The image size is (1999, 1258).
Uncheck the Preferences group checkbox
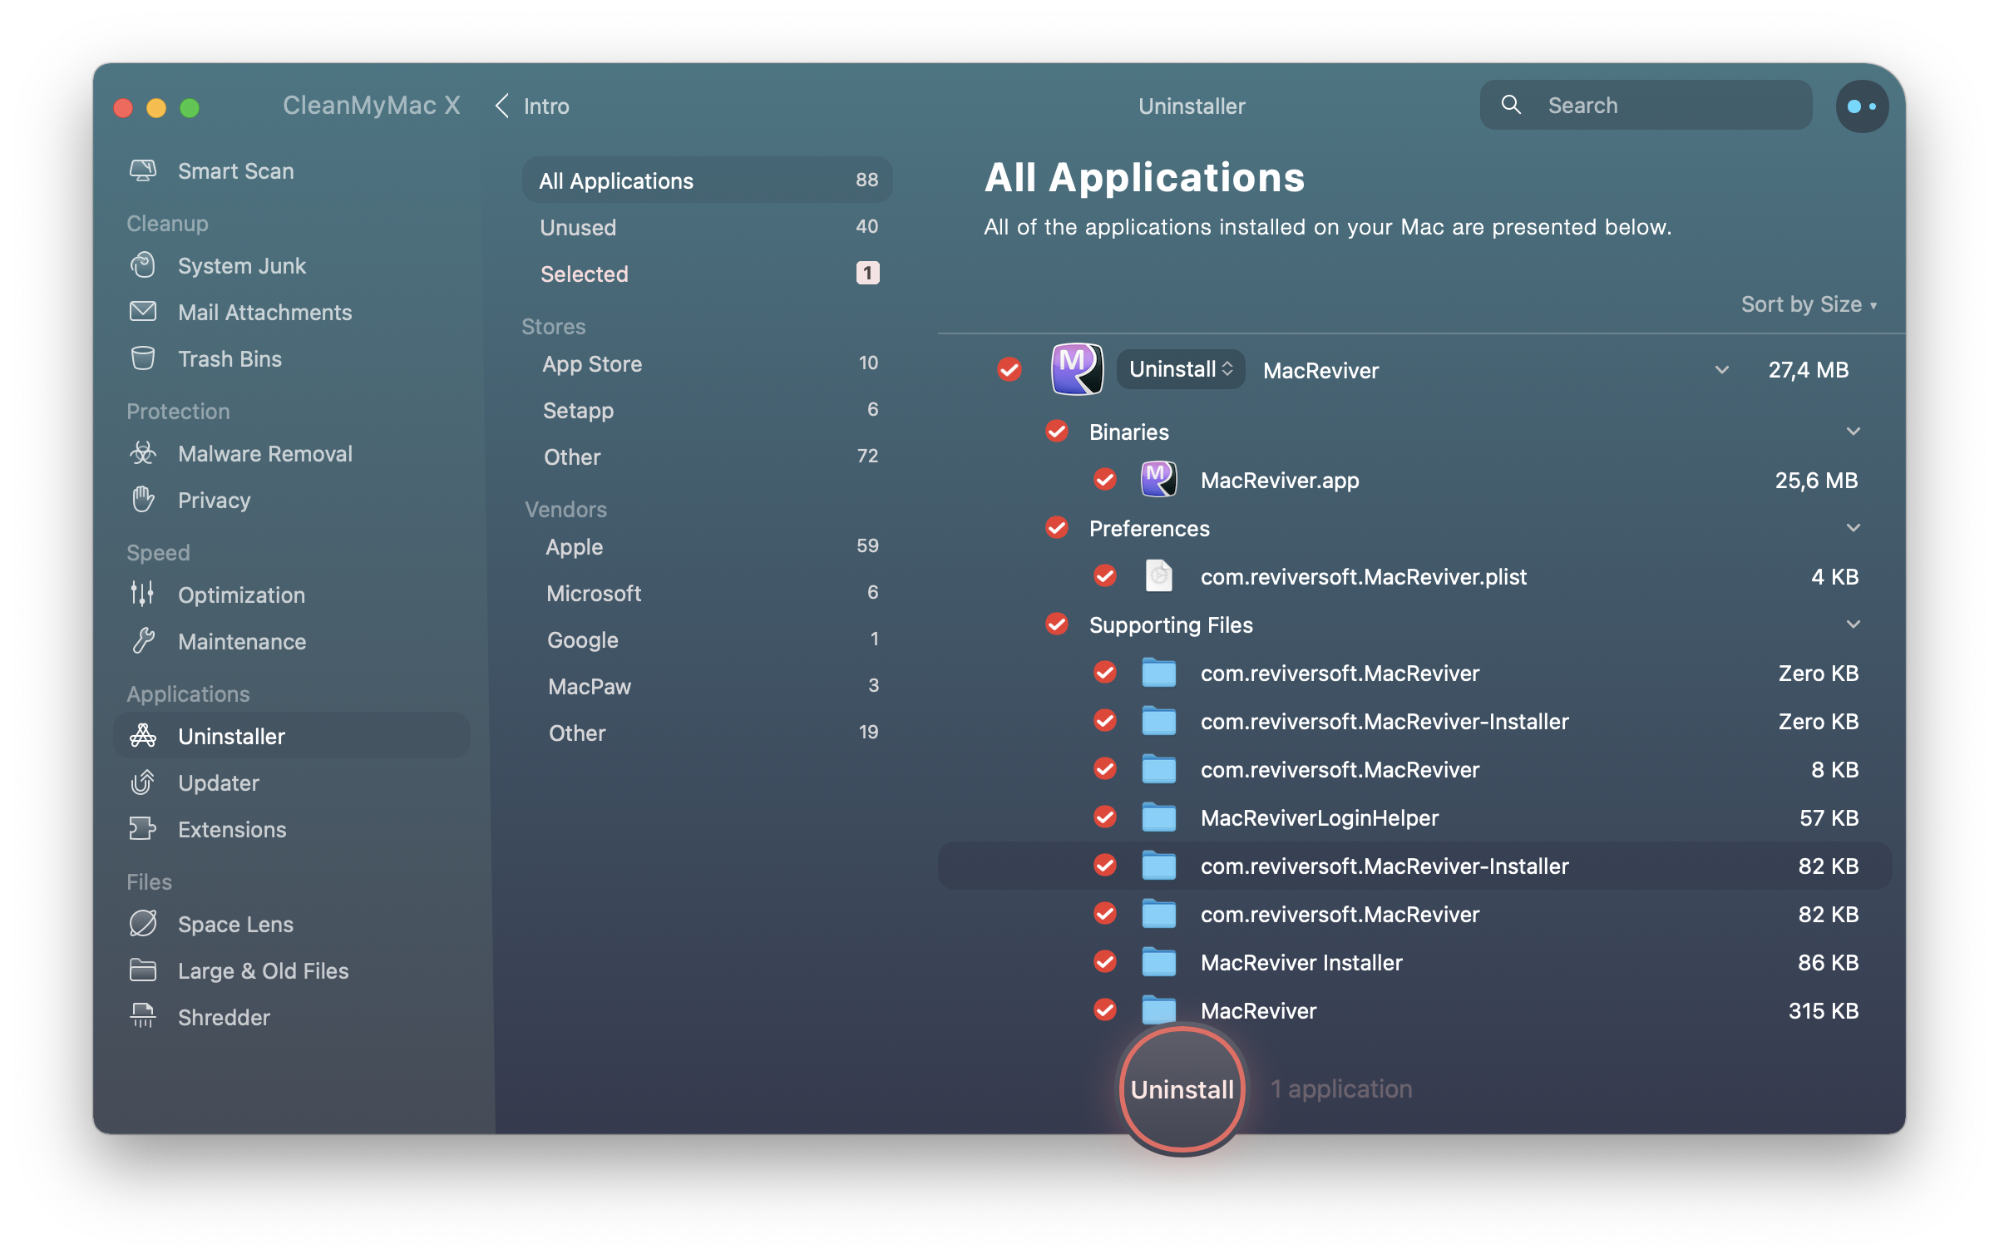(1056, 527)
